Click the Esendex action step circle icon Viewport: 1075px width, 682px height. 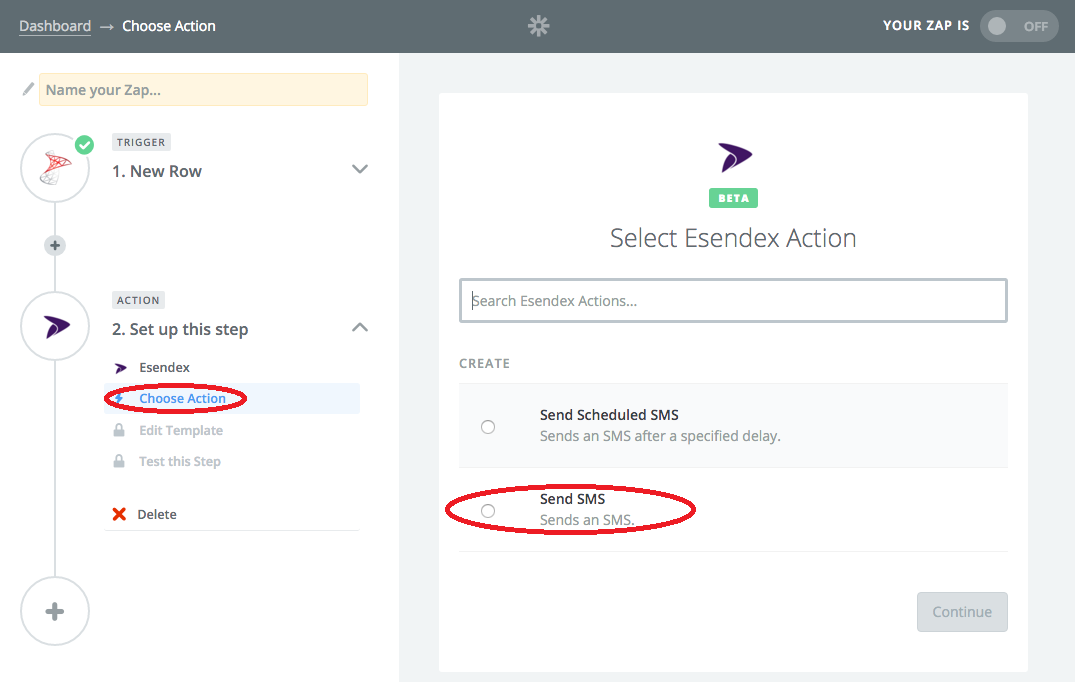pyautogui.click(x=55, y=326)
